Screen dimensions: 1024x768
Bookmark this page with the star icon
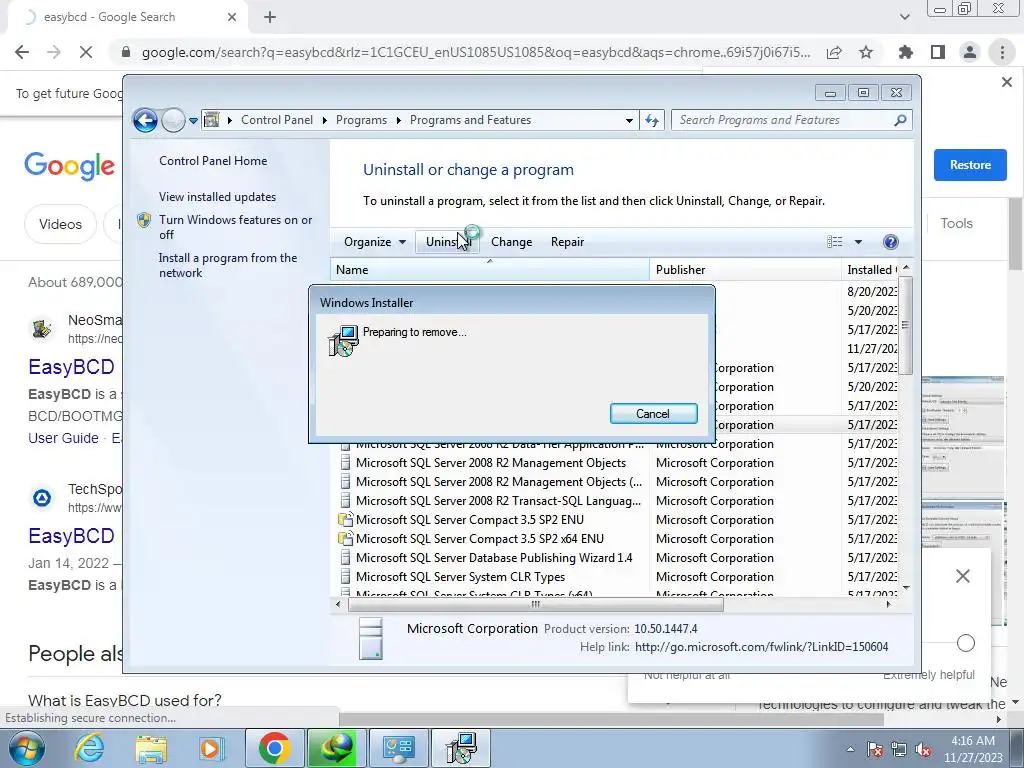pyautogui.click(x=866, y=52)
